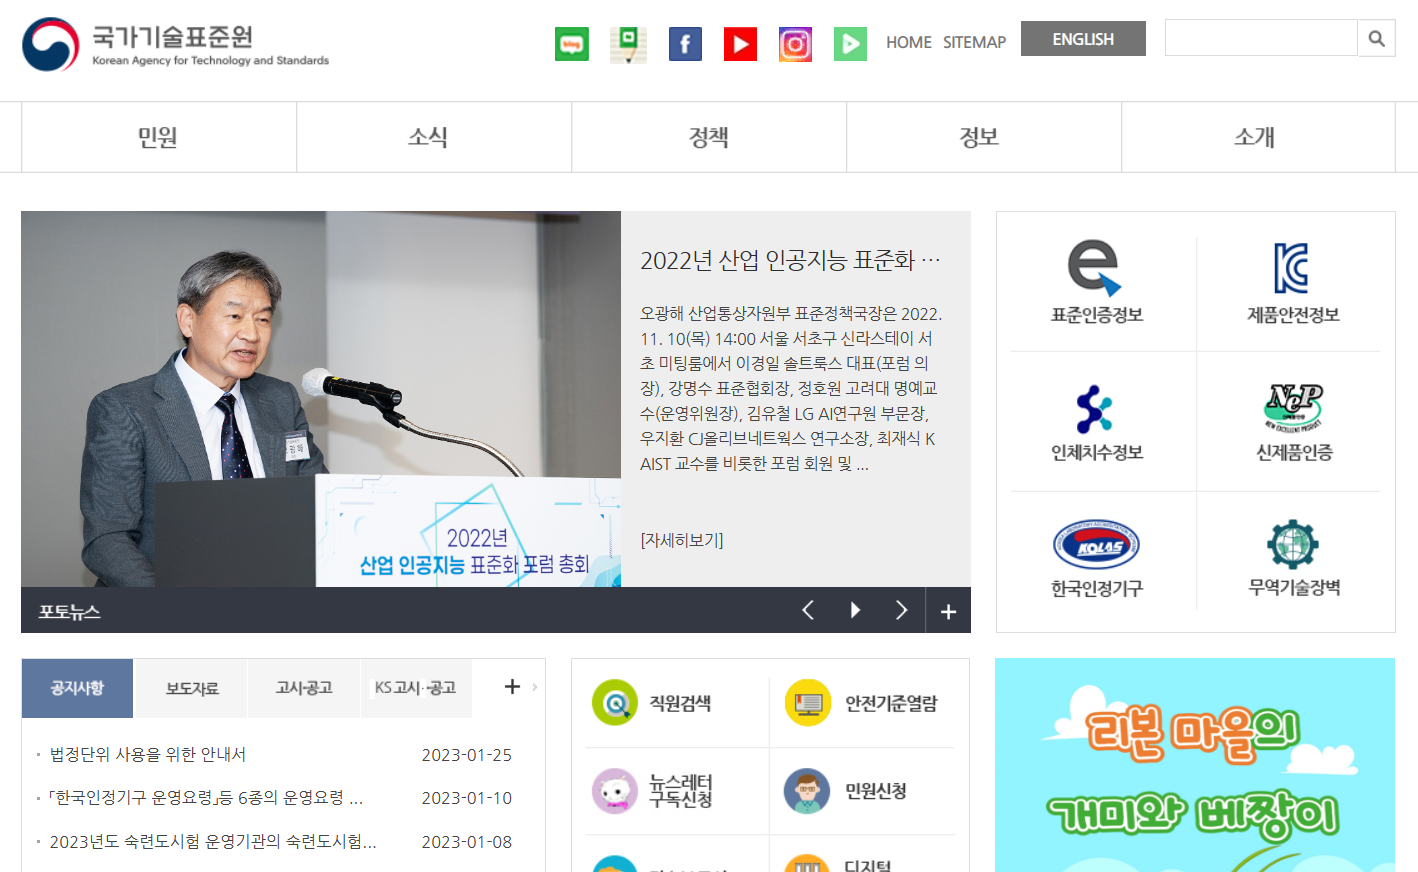The height and width of the screenshot is (872, 1418).
Task: Switch to the 보도자료 tab
Action: pyautogui.click(x=190, y=687)
